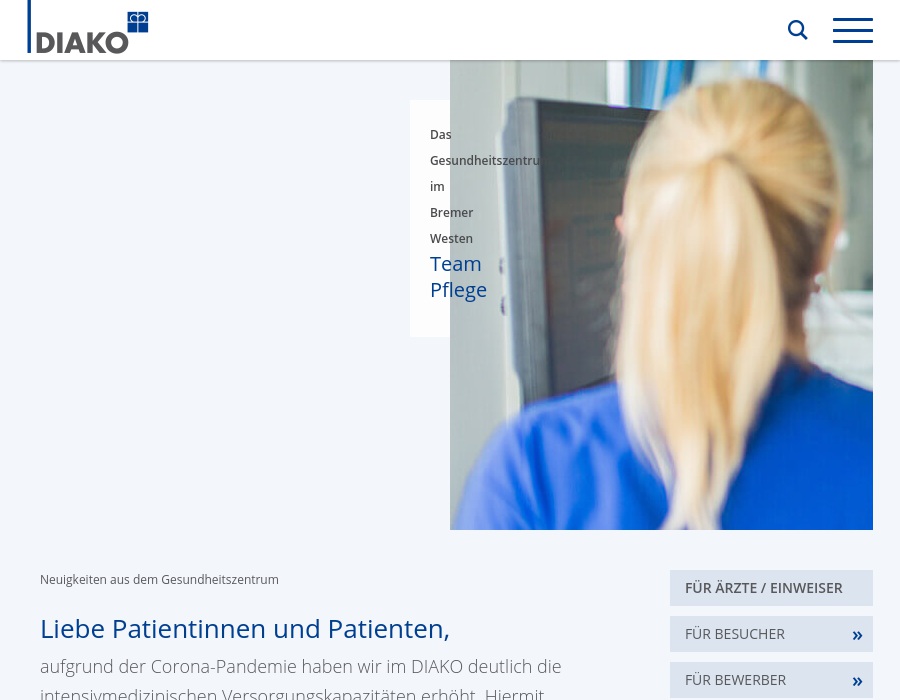Click the heading Liebe Patientinnen und Patienten
Screen dimensions: 900x700
244,628
